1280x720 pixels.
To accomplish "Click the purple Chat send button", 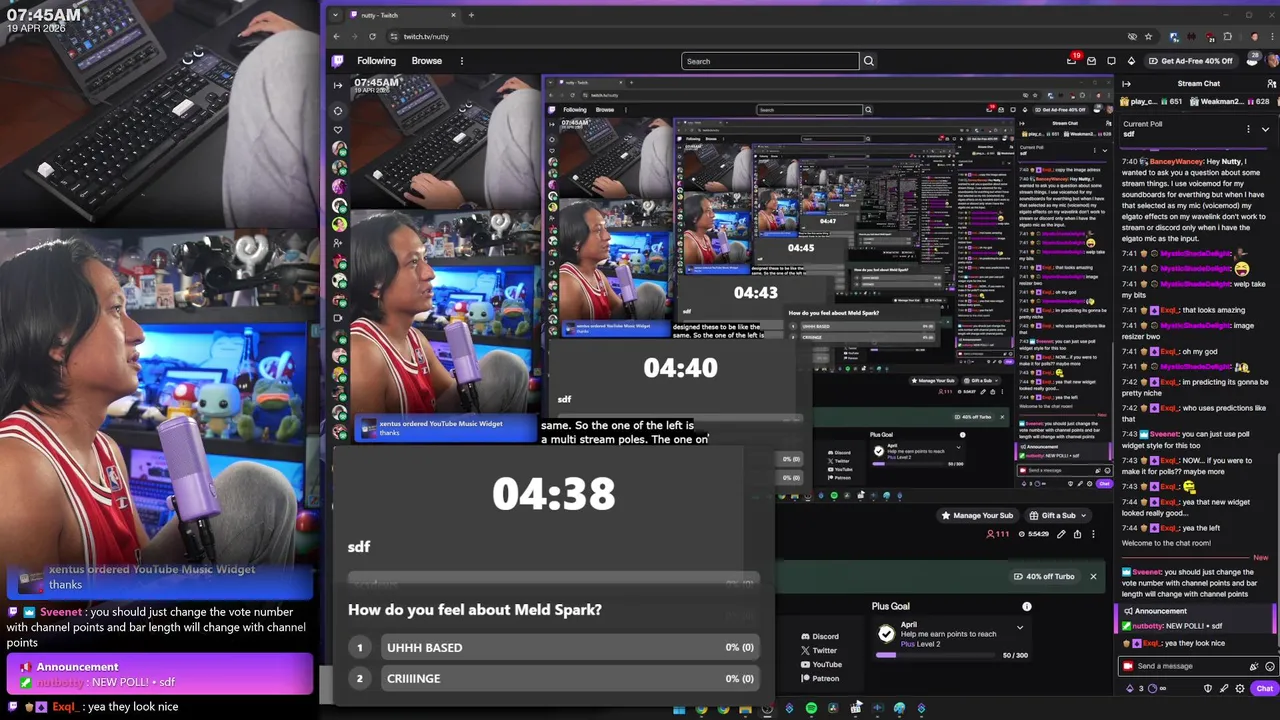I will pyautogui.click(x=1264, y=688).
